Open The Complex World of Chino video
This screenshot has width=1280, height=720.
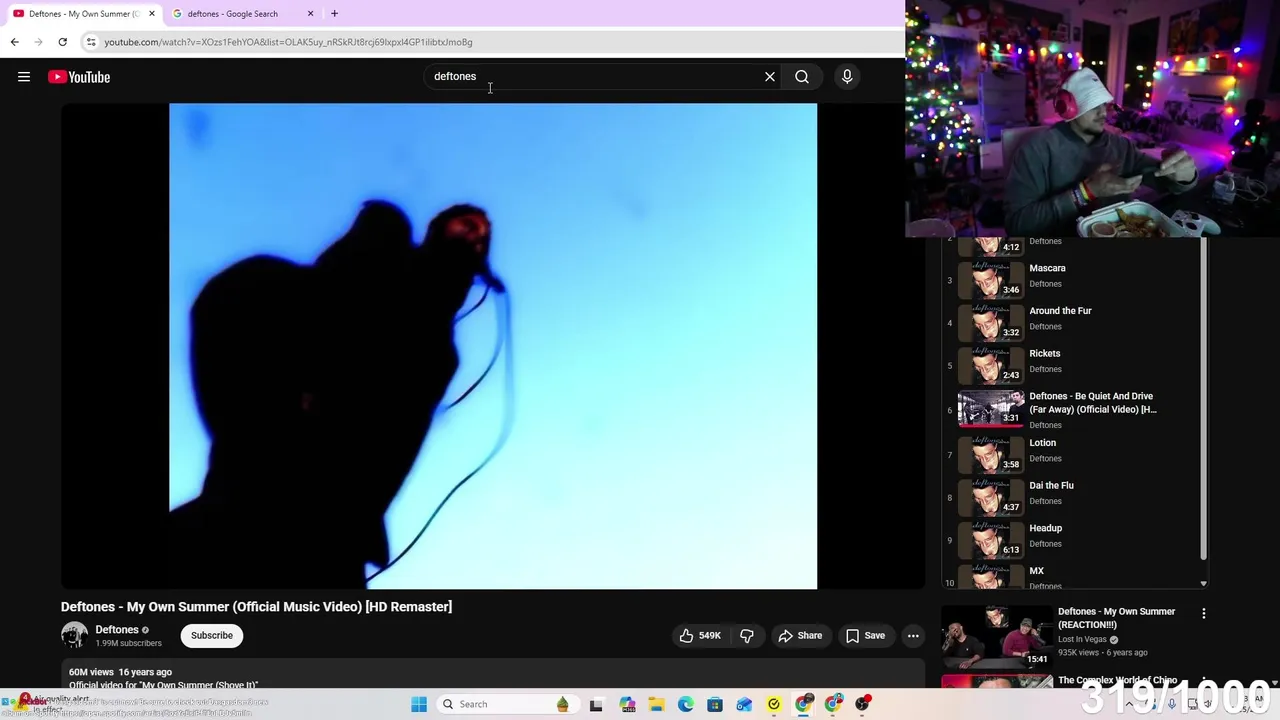click(1118, 681)
